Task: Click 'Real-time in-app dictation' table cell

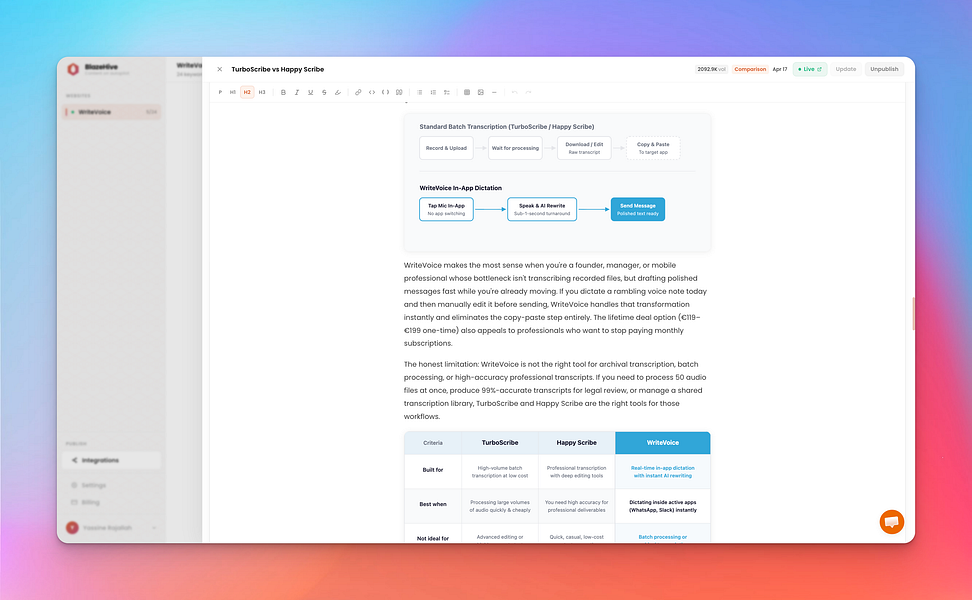Action: tap(663, 472)
